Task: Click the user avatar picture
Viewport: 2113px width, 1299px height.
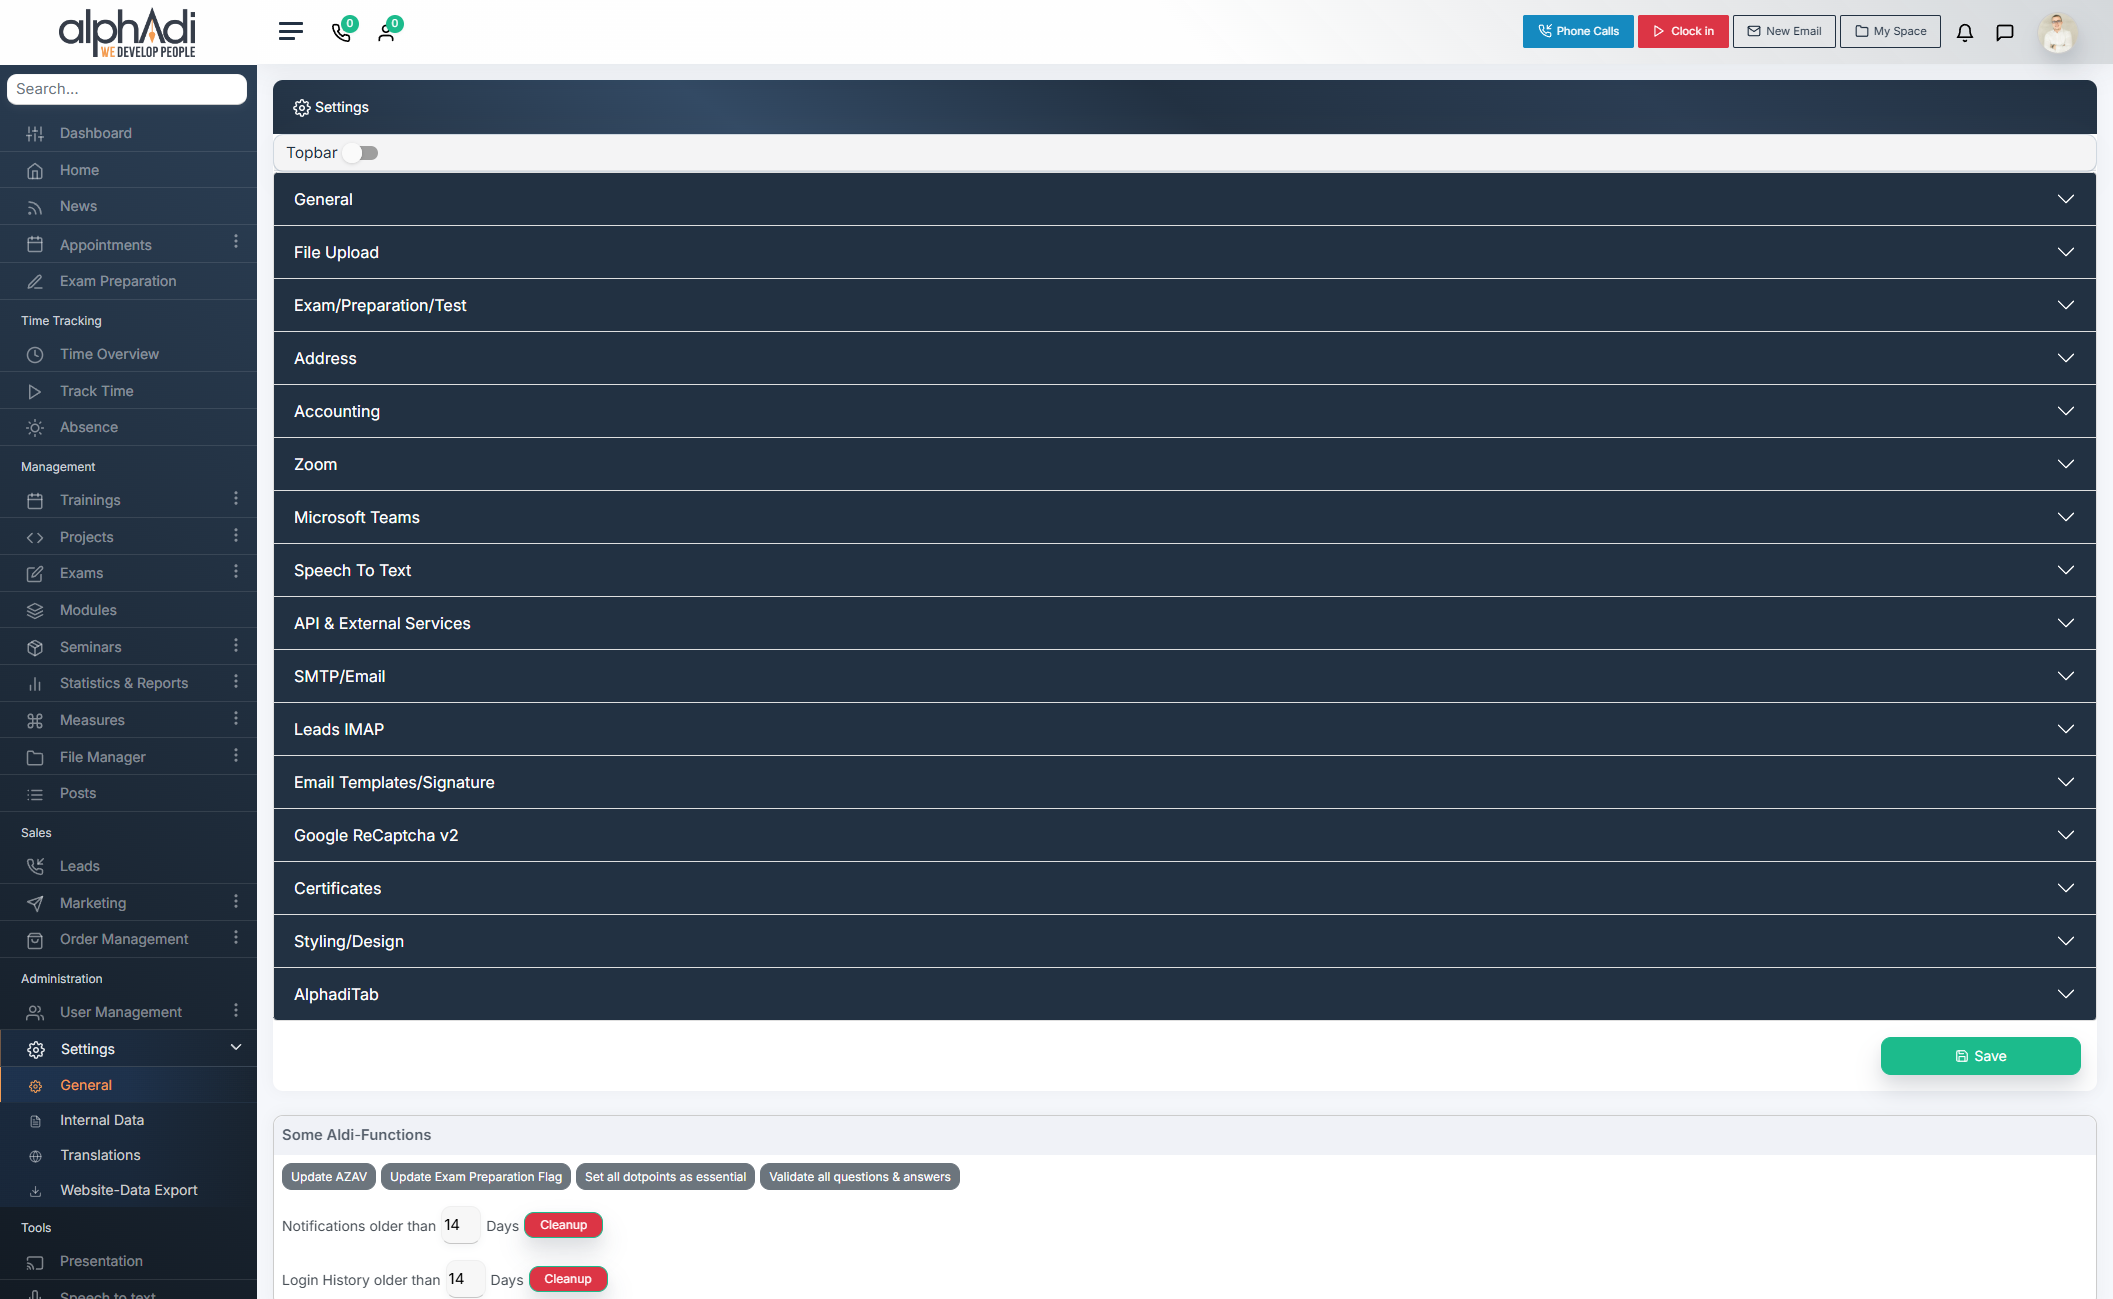Action: tap(2057, 32)
